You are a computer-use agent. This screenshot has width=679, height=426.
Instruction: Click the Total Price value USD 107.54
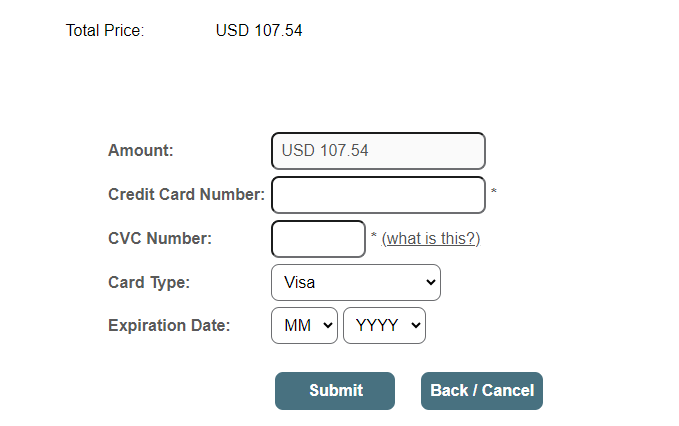(259, 31)
